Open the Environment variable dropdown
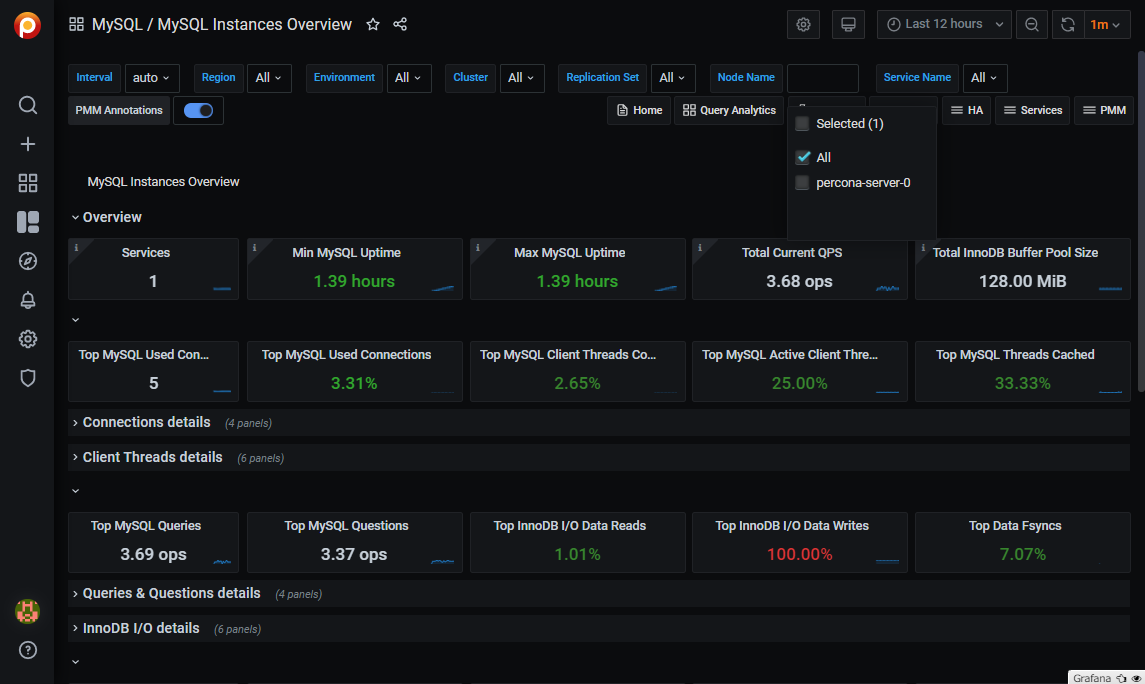The image size is (1145, 684). click(409, 78)
